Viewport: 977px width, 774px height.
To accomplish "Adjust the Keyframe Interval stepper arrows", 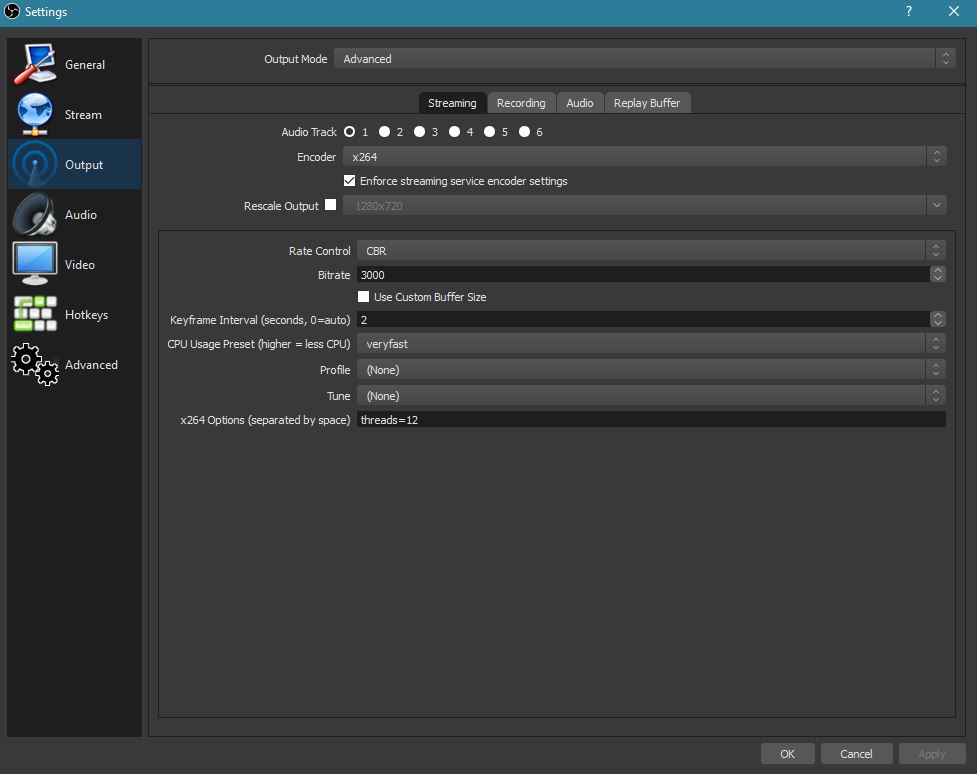I will [937, 319].
